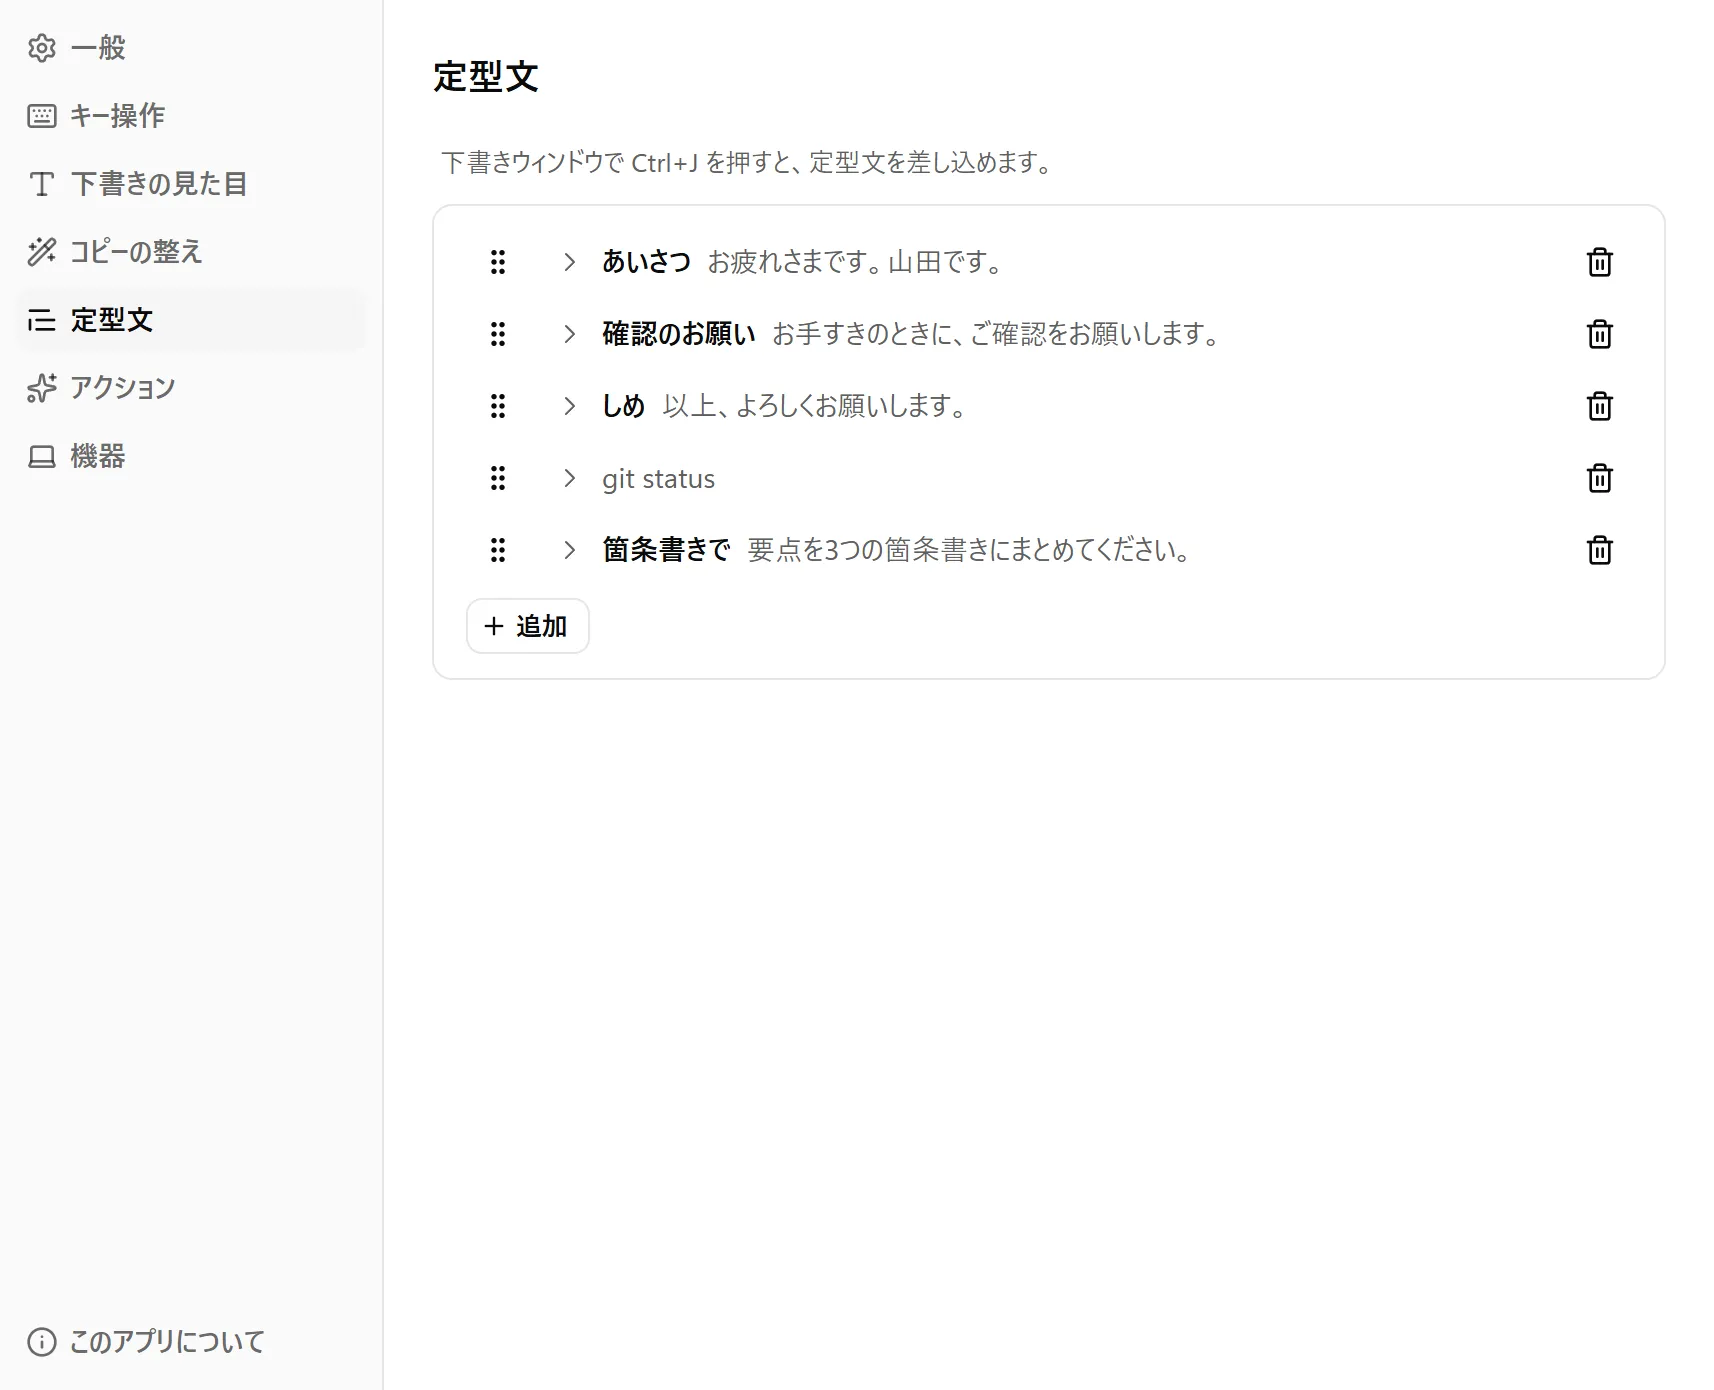Switch to 下書きの見た目 page
The height and width of the screenshot is (1390, 1714).
(x=191, y=184)
